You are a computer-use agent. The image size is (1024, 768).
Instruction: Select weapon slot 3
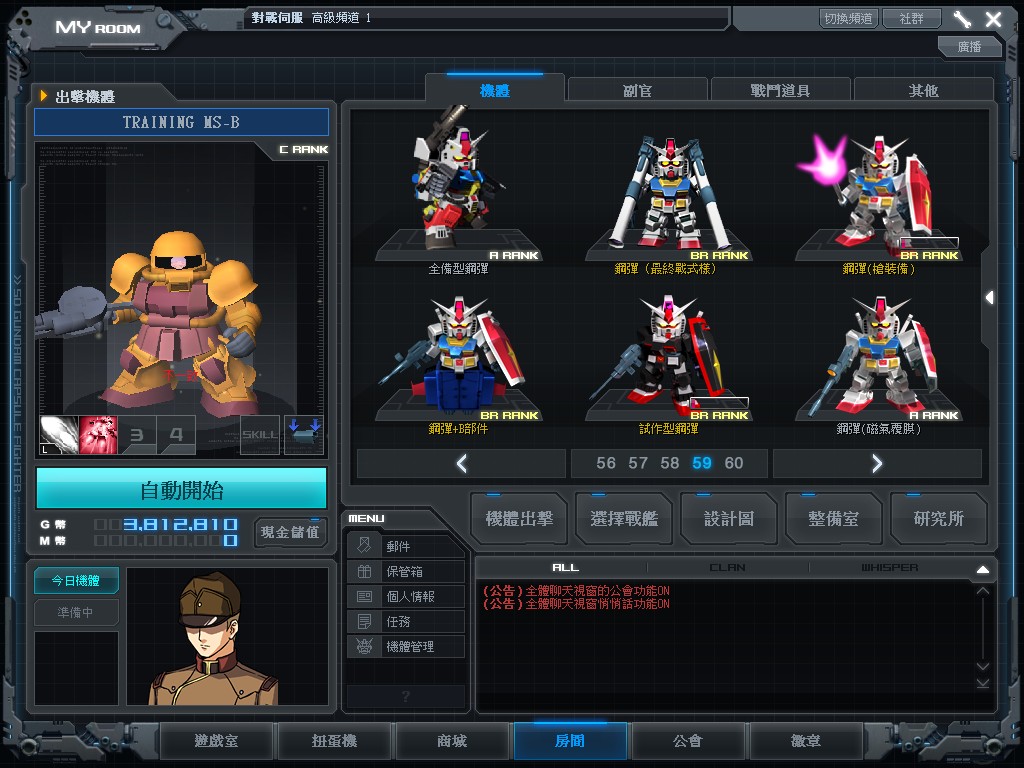pyautogui.click(x=137, y=435)
